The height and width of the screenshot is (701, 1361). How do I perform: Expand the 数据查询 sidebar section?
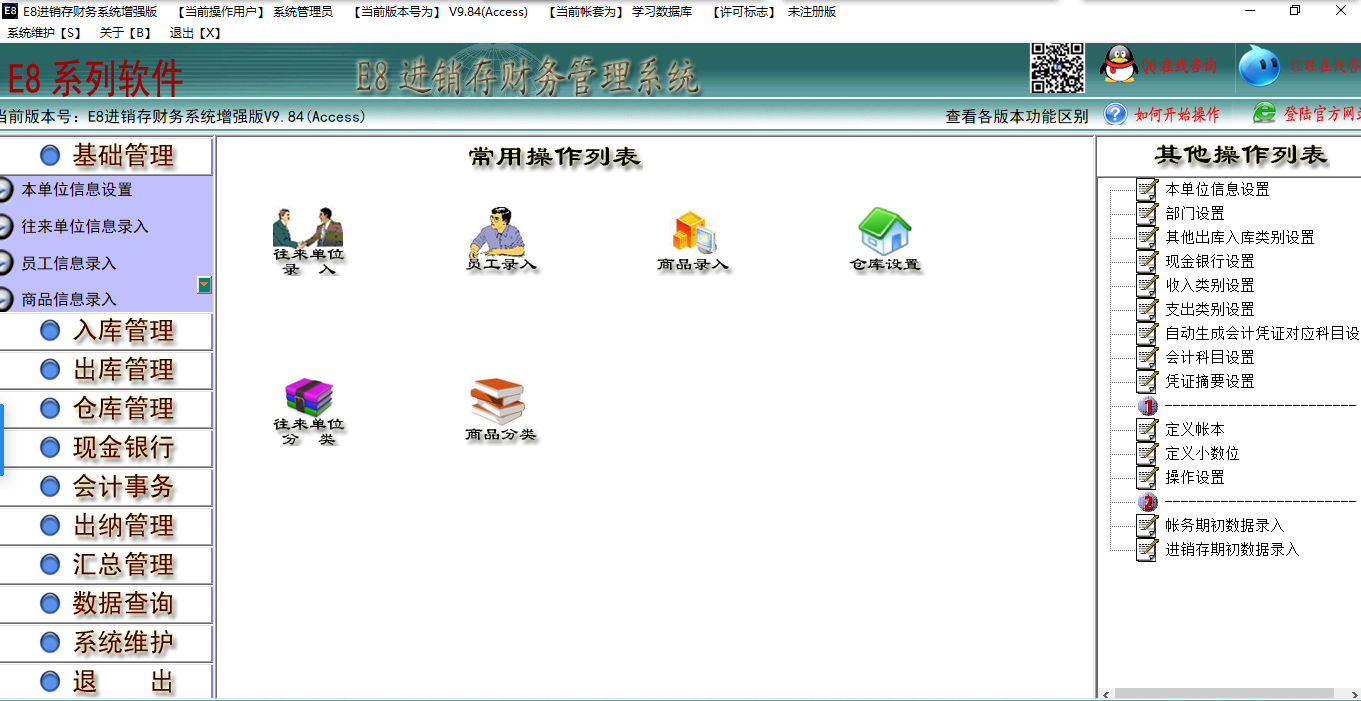pos(106,604)
